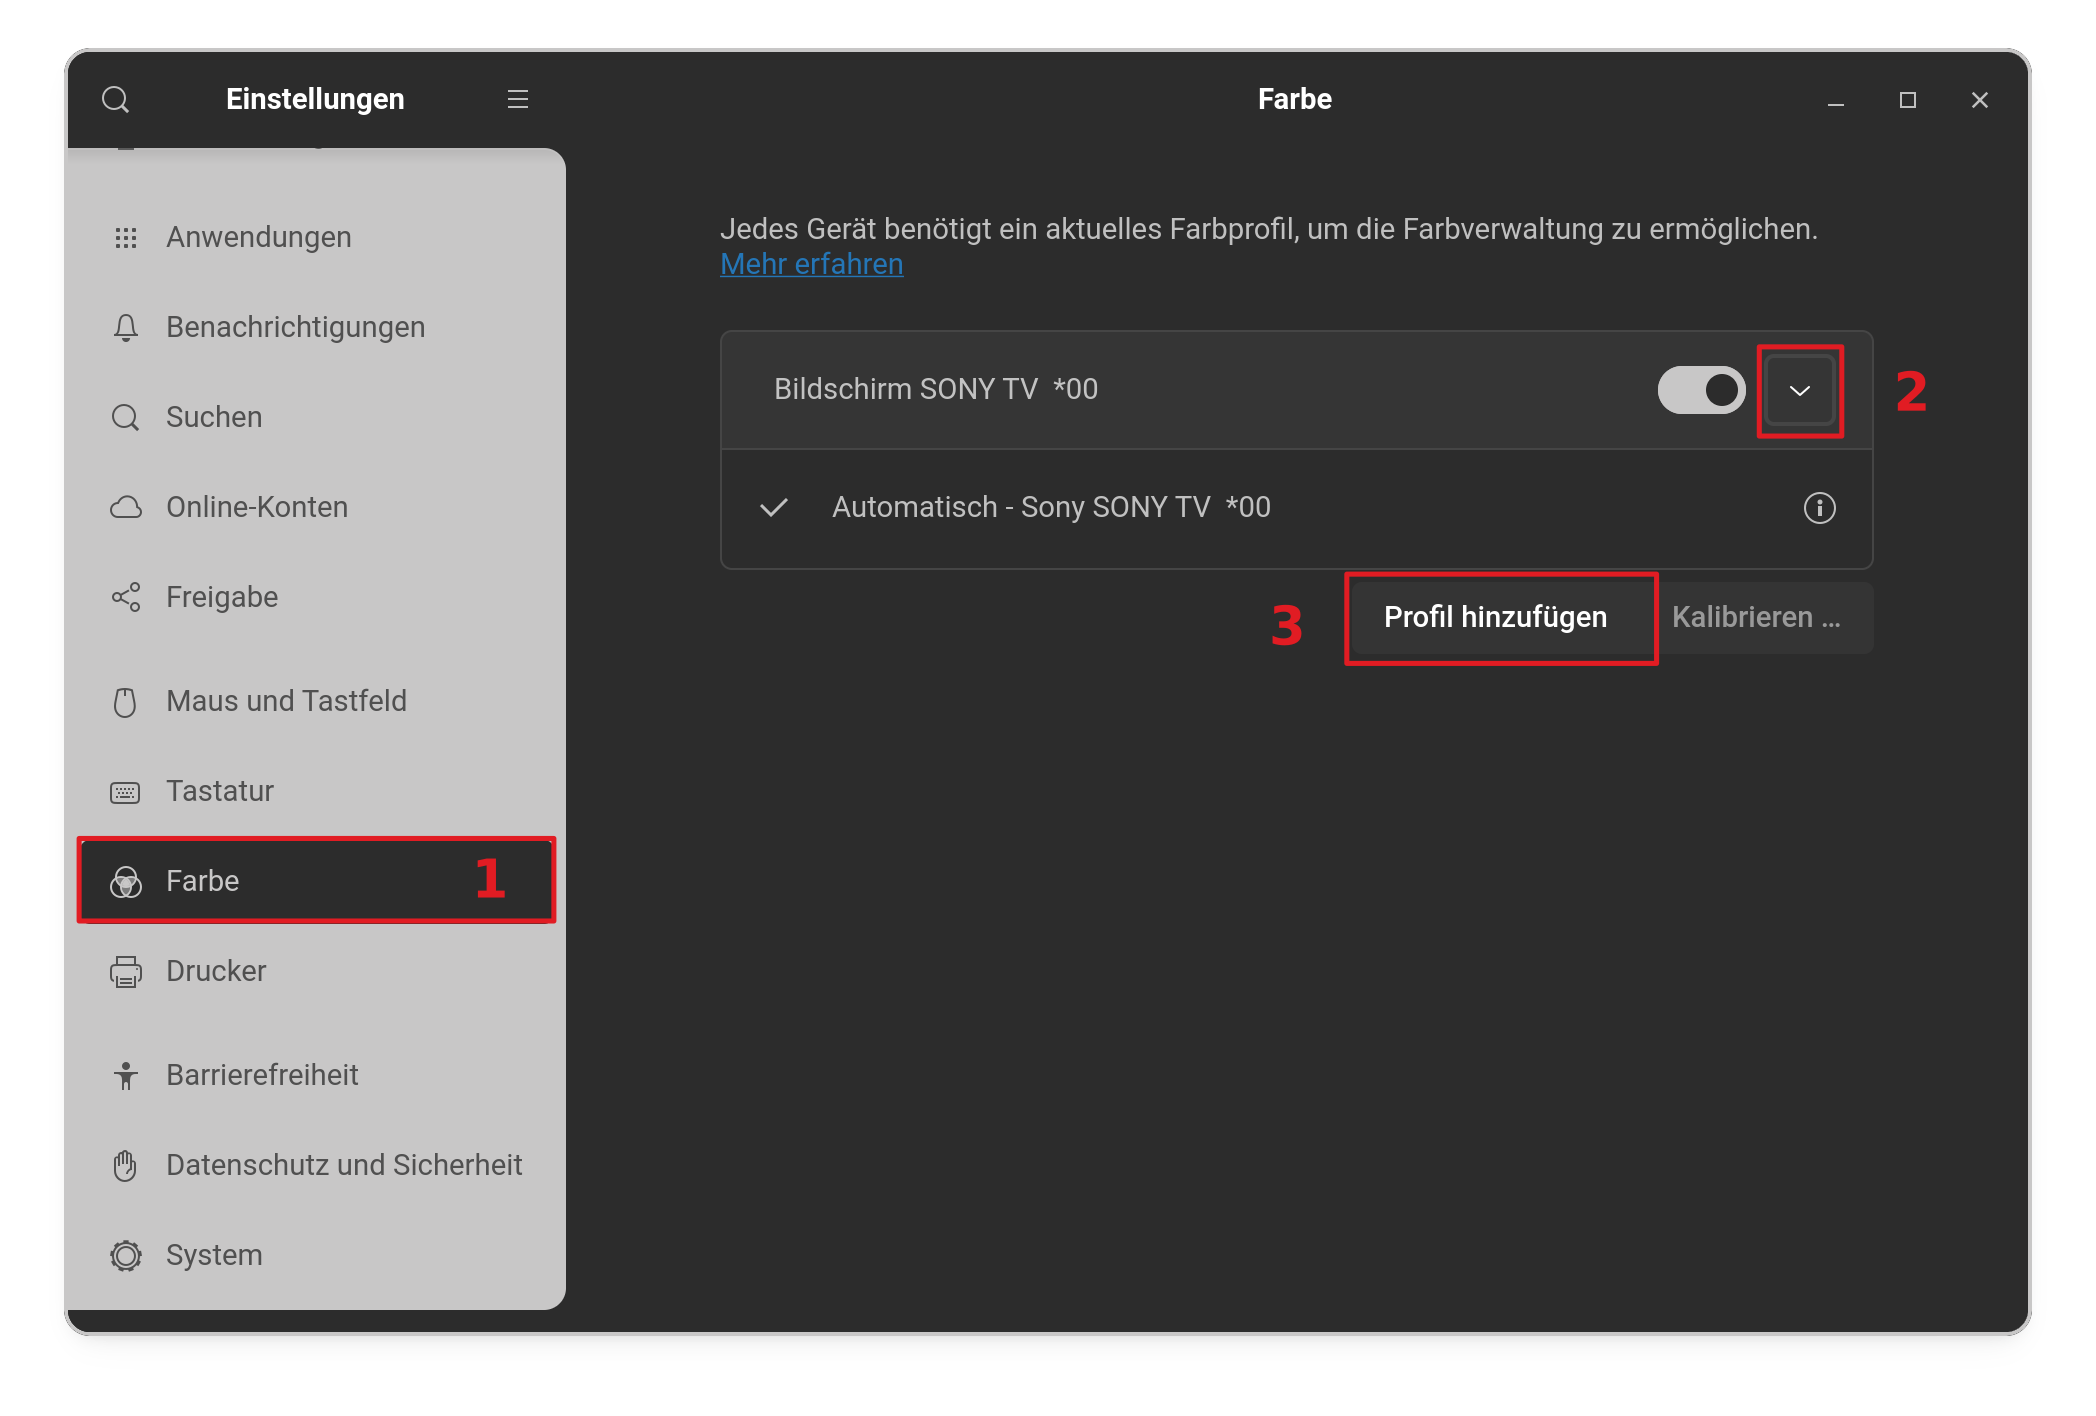Image resolution: width=2096 pixels, height=1416 pixels.
Task: Click the search magnifier icon in header
Action: (116, 99)
